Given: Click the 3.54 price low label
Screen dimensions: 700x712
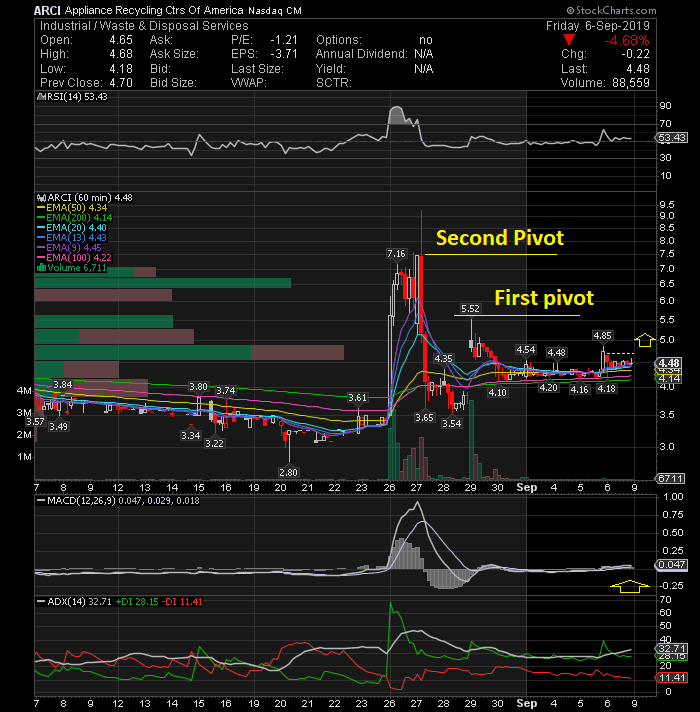Looking at the screenshot, I should click(452, 424).
